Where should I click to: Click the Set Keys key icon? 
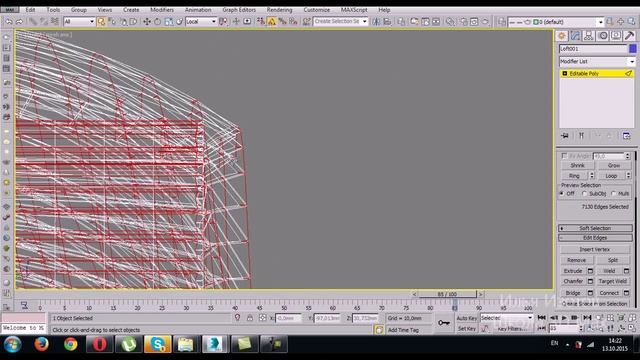coord(444,323)
